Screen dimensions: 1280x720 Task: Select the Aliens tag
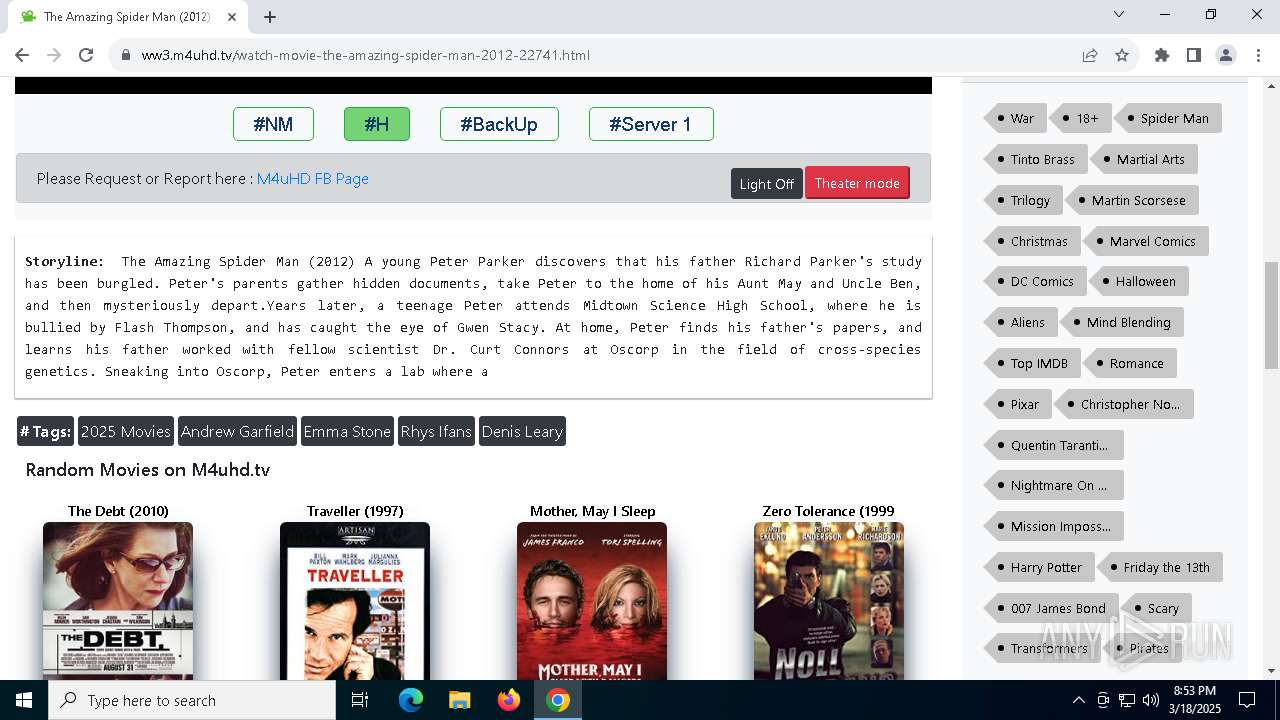click(x=1020, y=322)
